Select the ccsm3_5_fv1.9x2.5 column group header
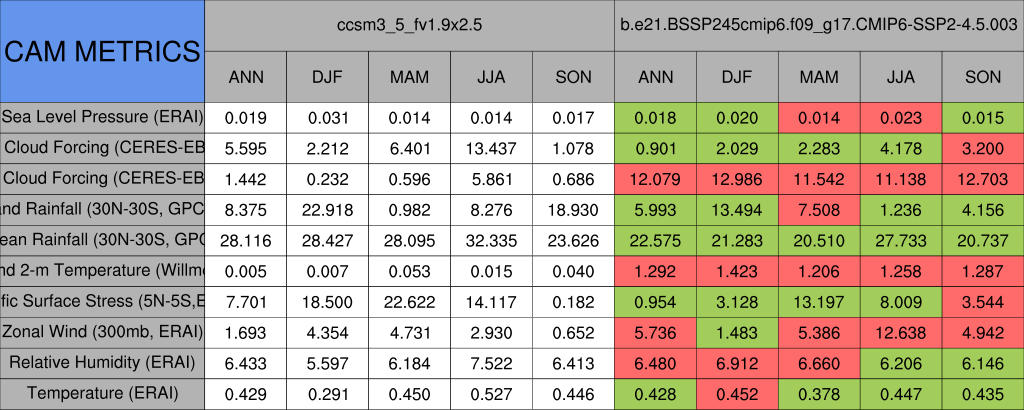This screenshot has width=1024, height=410. (409, 25)
